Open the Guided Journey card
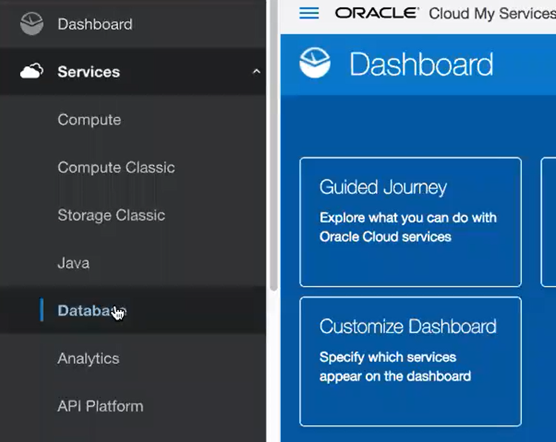This screenshot has width=556, height=442. (x=410, y=222)
